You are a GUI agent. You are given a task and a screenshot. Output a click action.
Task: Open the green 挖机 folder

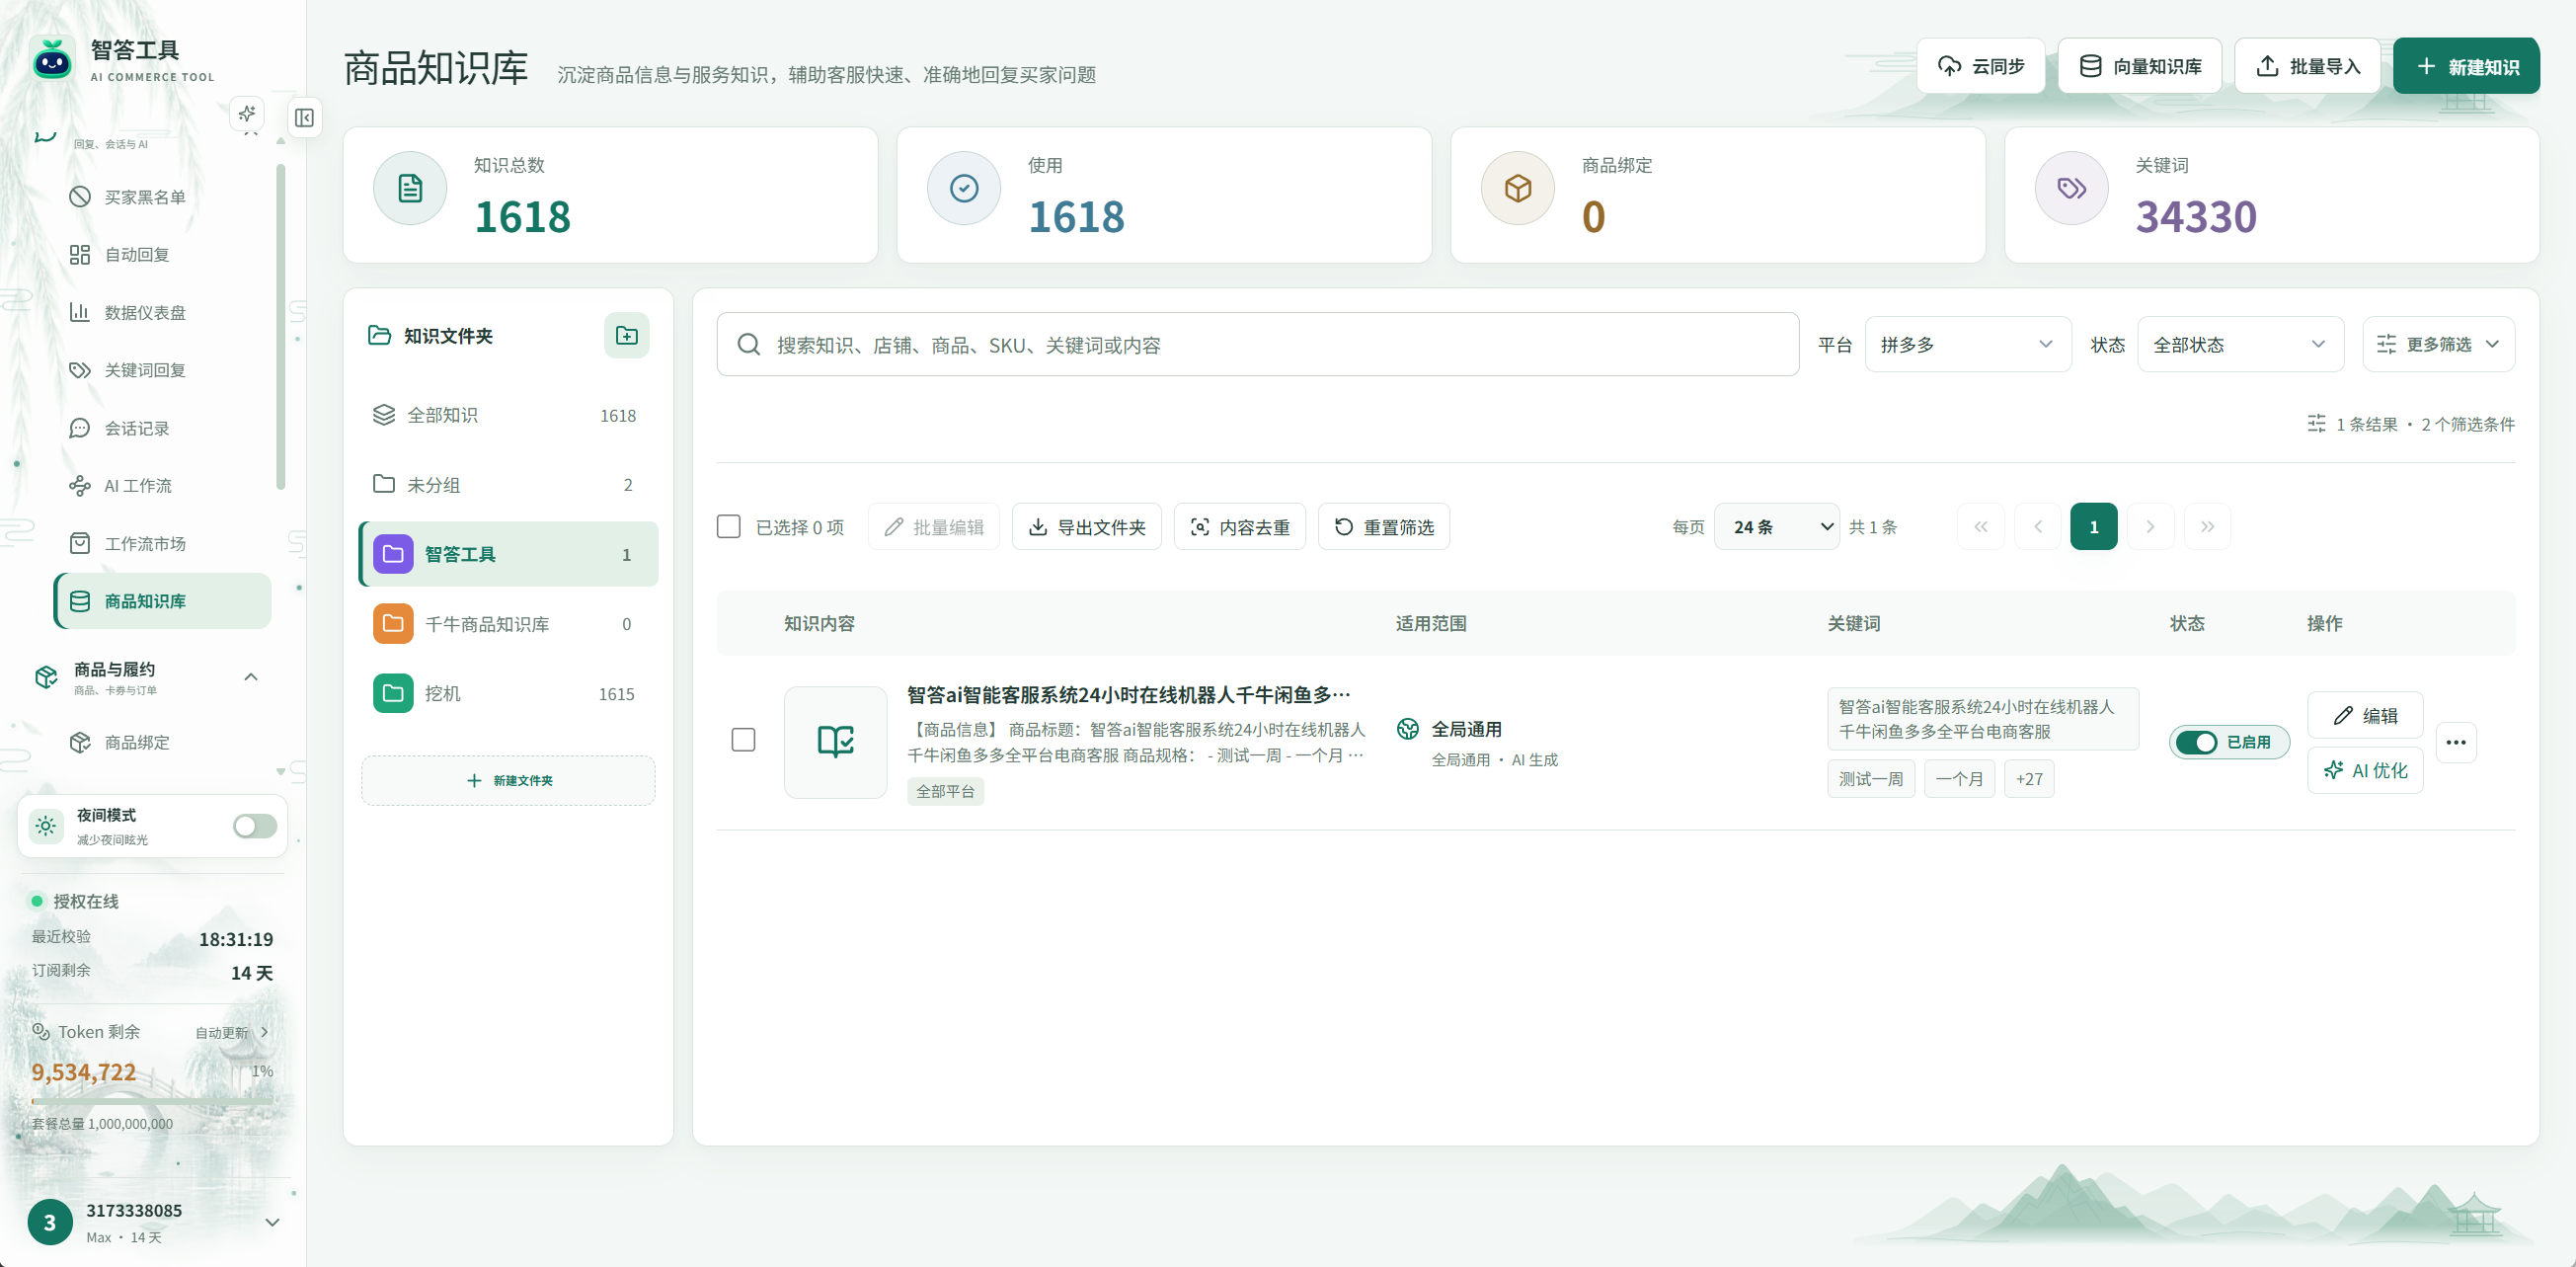pos(508,693)
